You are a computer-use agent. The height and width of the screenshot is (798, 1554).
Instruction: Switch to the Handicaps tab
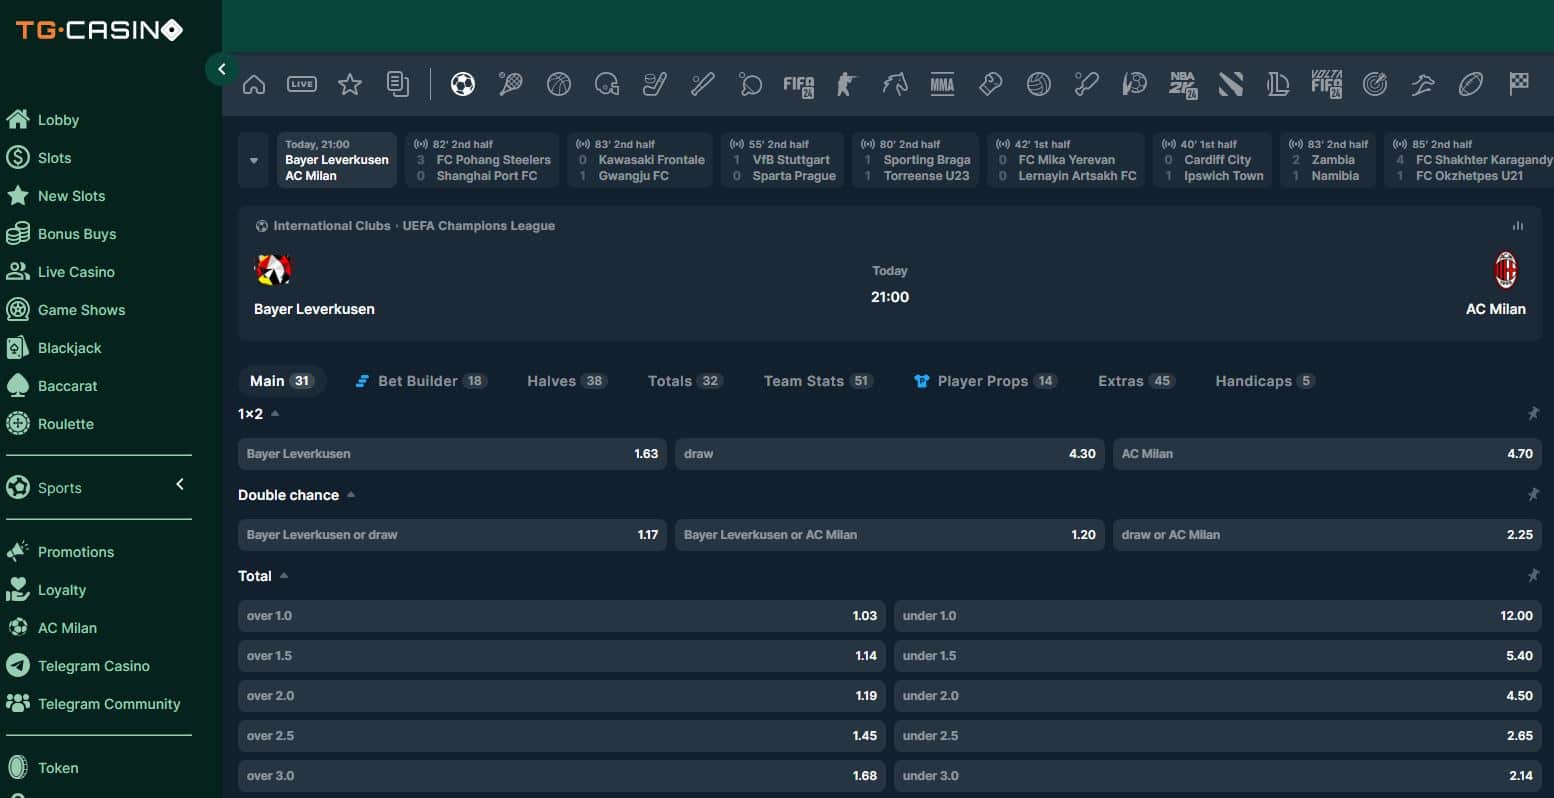[1264, 381]
